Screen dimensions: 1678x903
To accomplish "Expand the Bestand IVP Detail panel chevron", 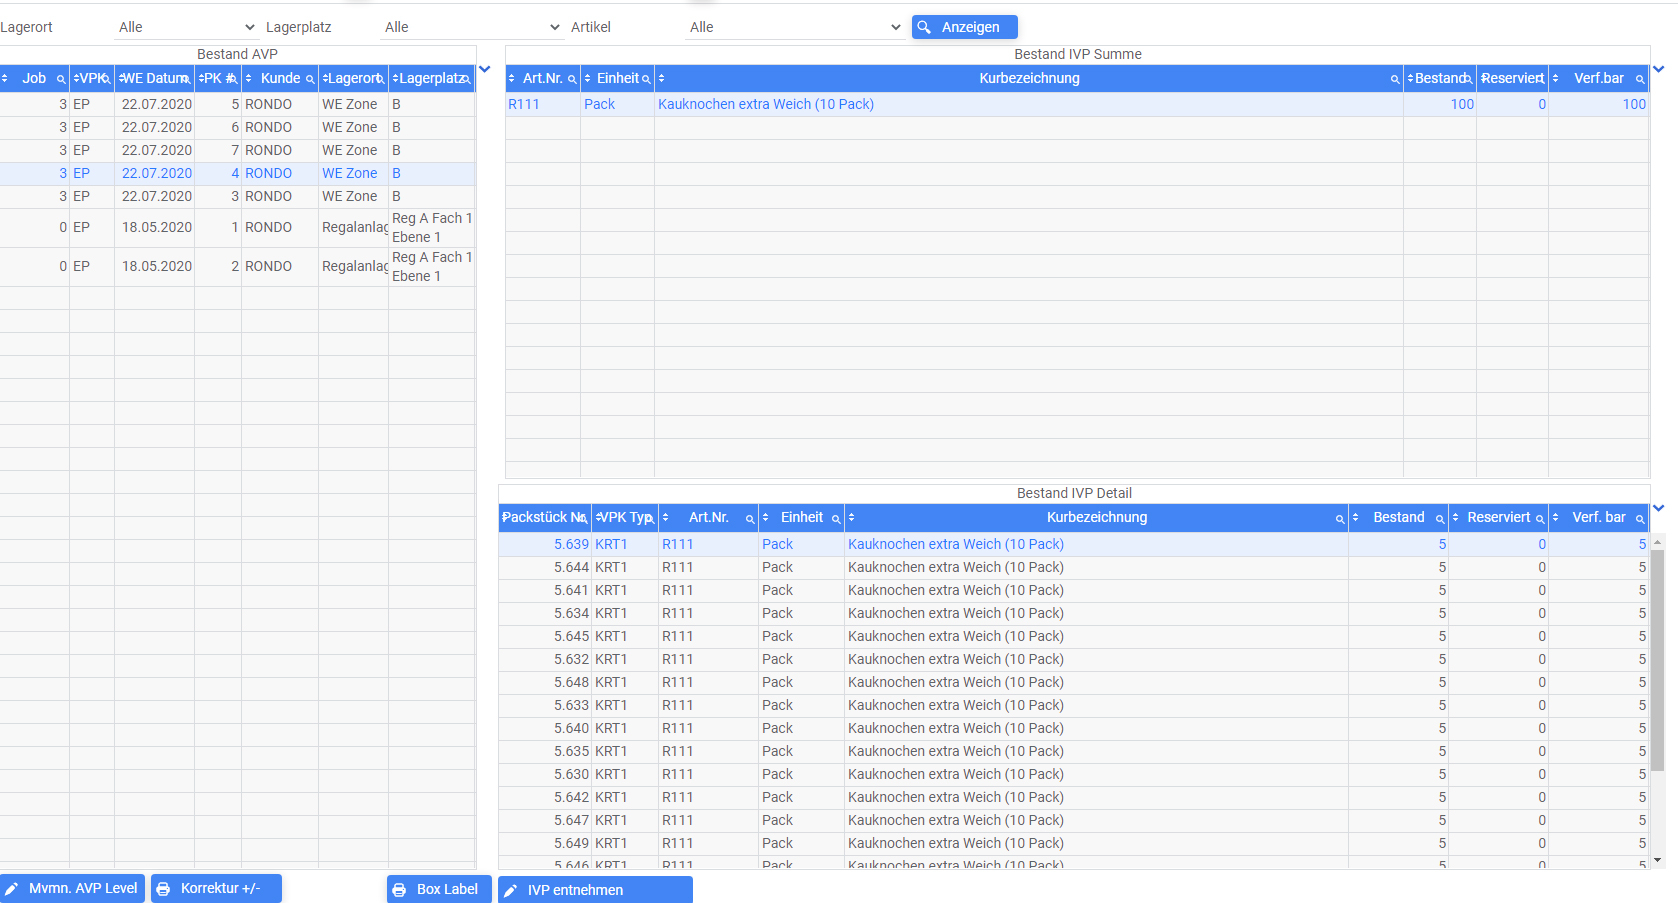I will (1658, 508).
